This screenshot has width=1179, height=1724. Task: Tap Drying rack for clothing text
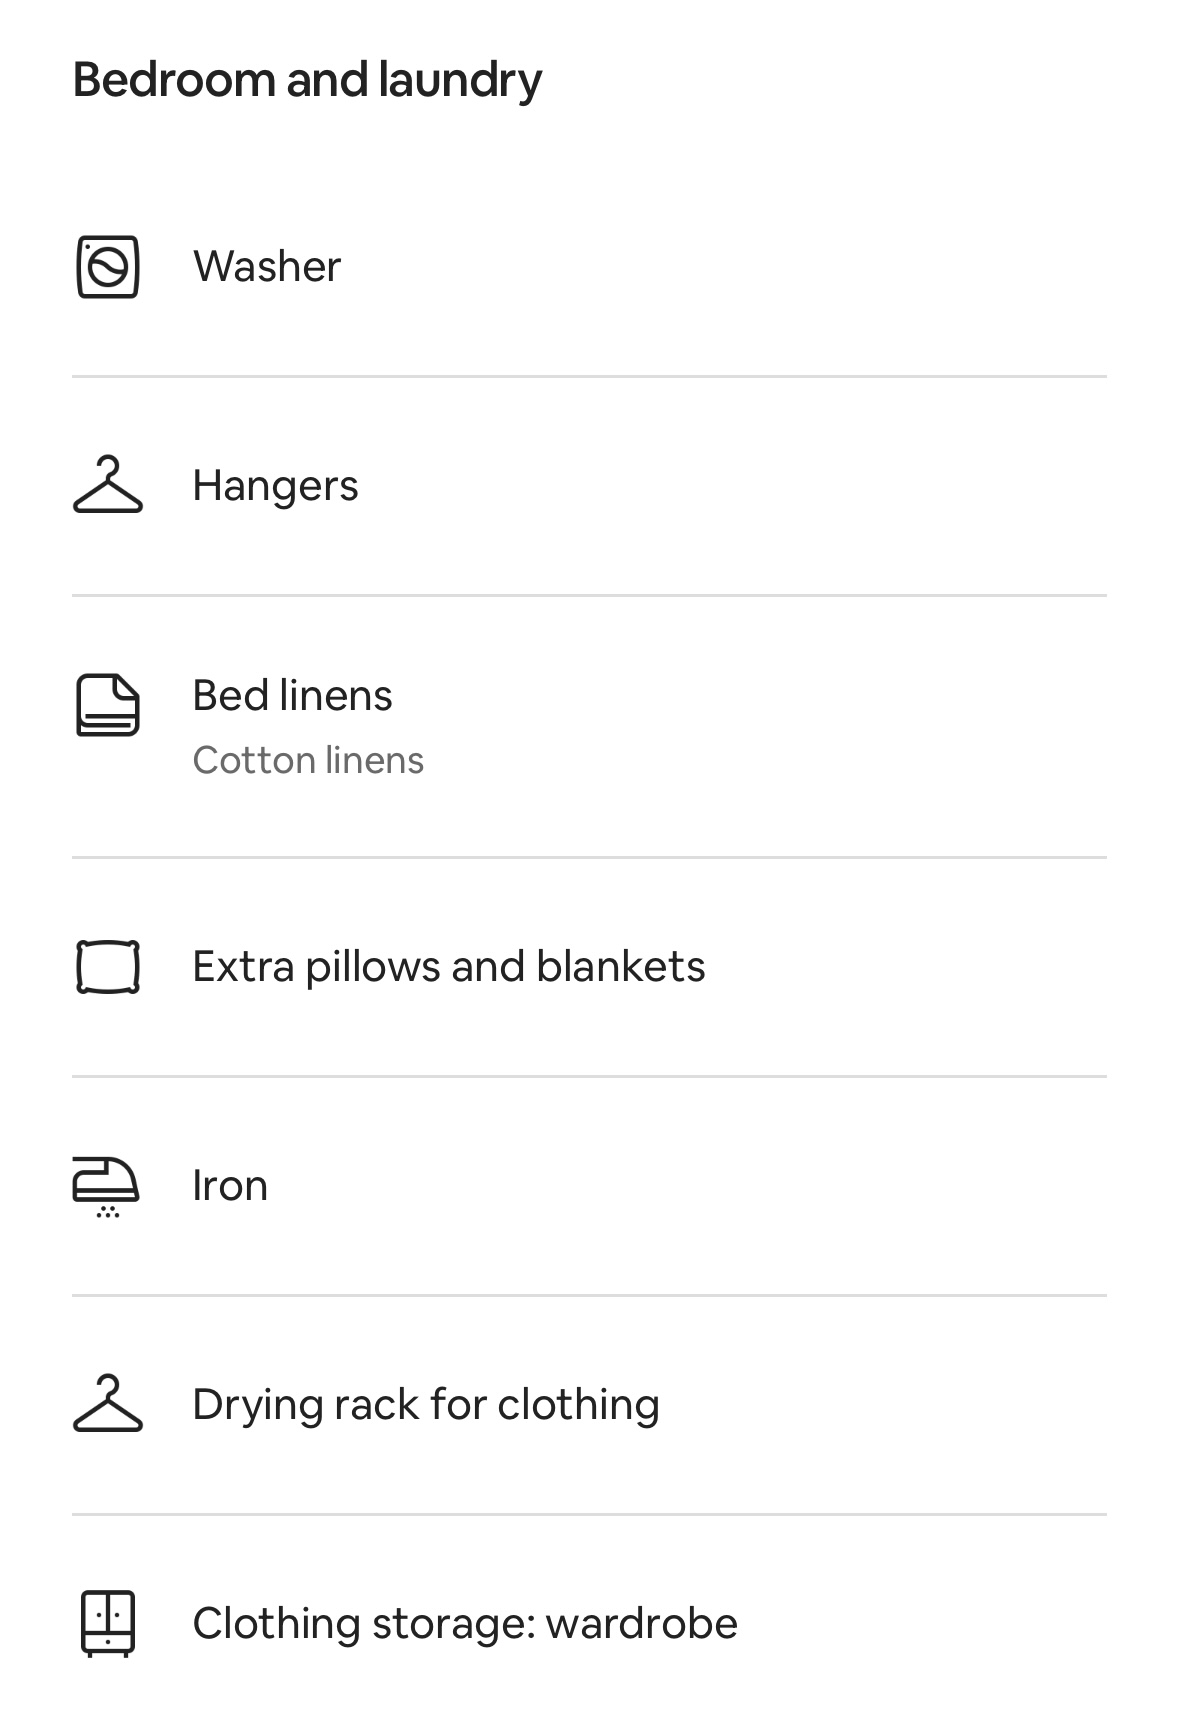(x=426, y=1405)
